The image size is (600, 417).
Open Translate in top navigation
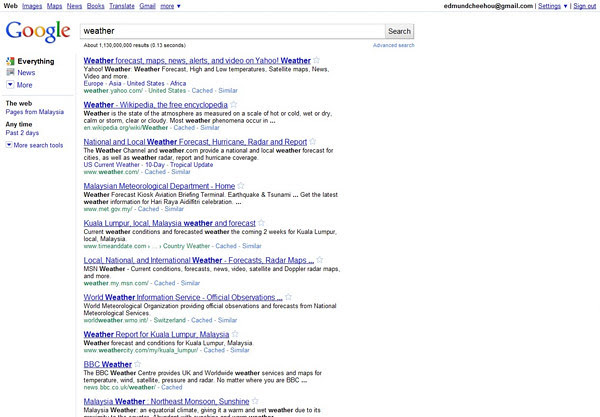tap(122, 6)
